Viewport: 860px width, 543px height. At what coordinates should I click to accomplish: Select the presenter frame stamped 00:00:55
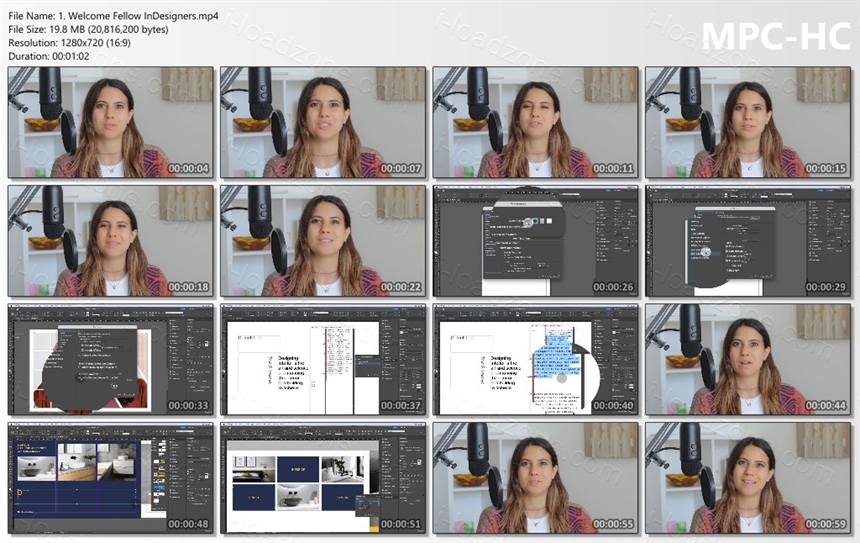[535, 478]
